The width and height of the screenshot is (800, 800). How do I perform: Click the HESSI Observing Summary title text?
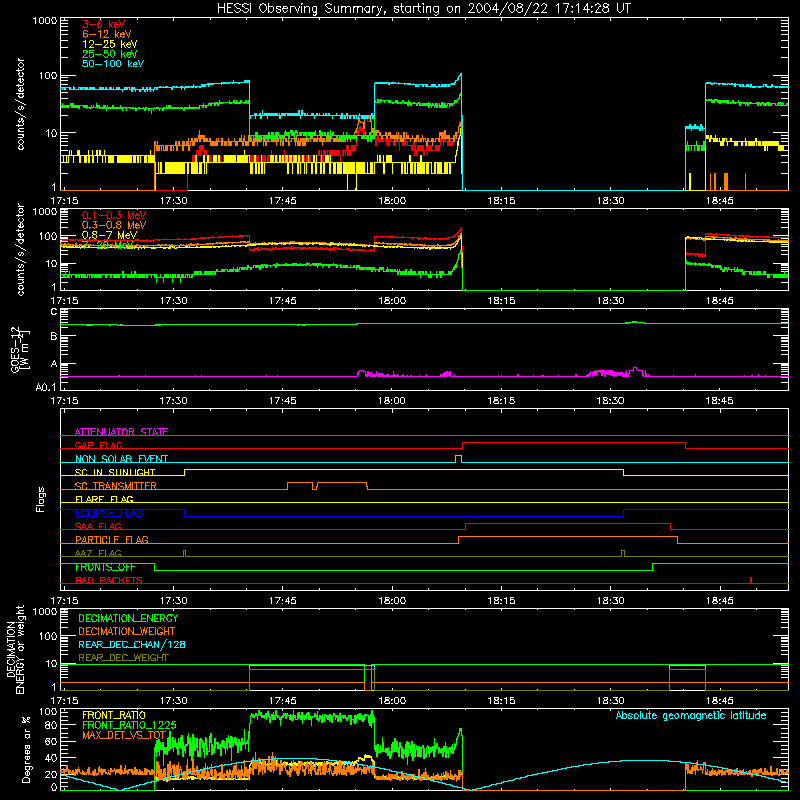(x=424, y=8)
